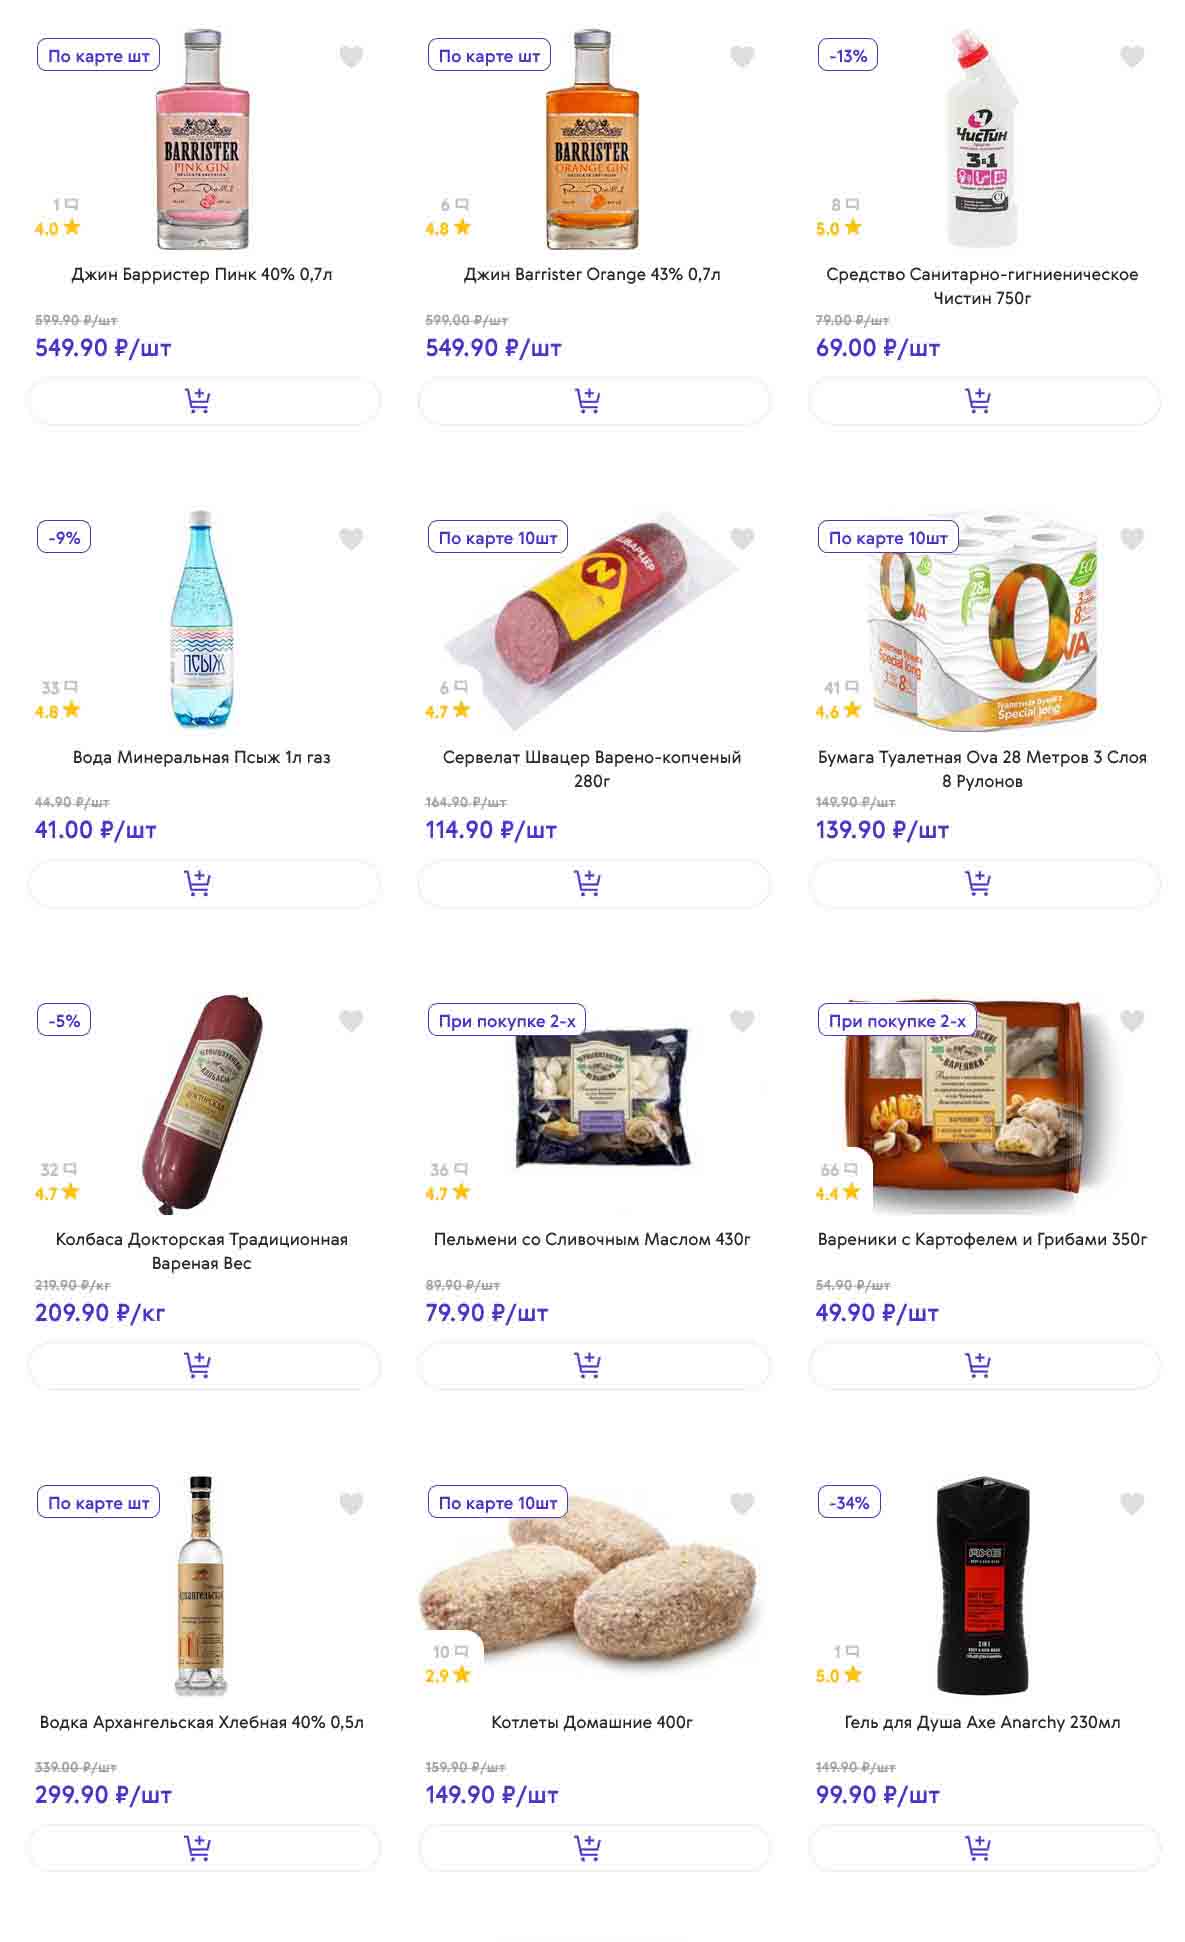Viewport: 1185px width, 1942px height.
Task: Open reviews count for Вареники
Action: click(839, 1169)
